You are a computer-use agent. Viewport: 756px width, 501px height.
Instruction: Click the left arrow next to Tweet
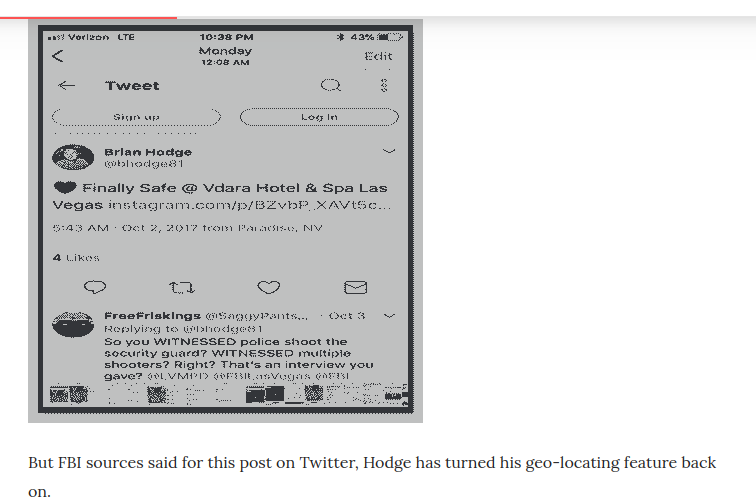pos(67,86)
